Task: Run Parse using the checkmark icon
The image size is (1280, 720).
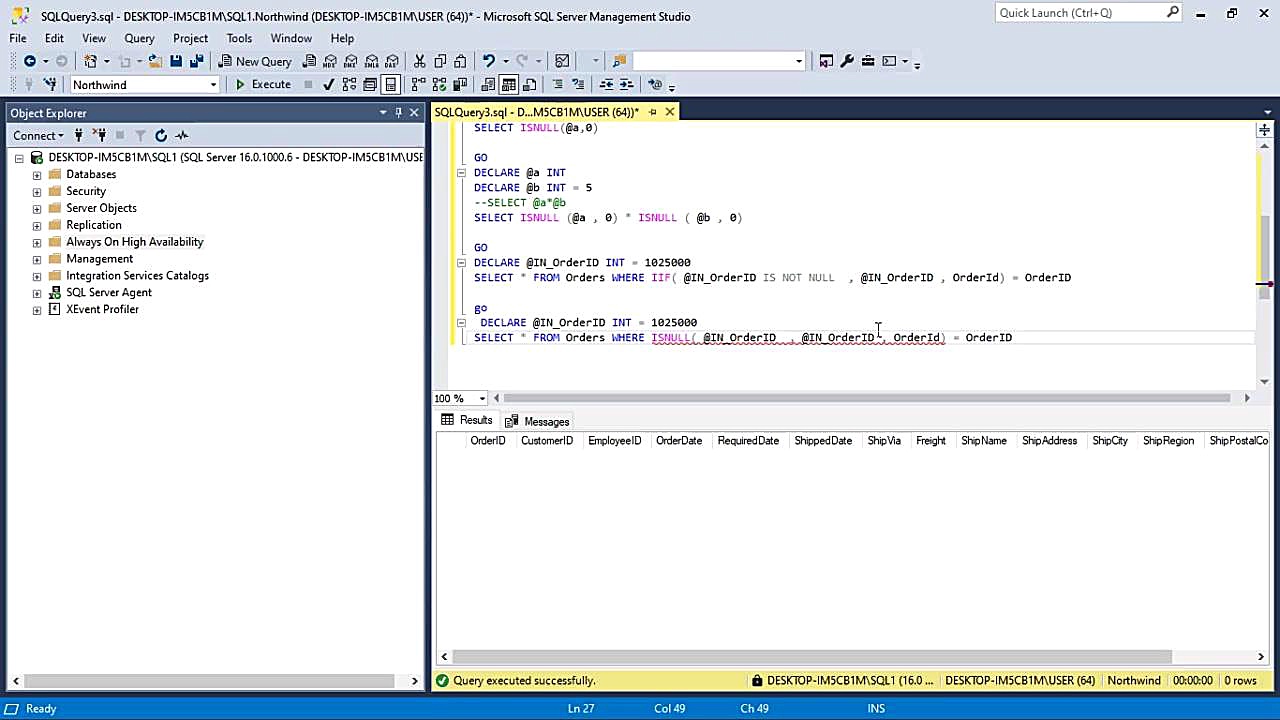Action: pos(329,84)
